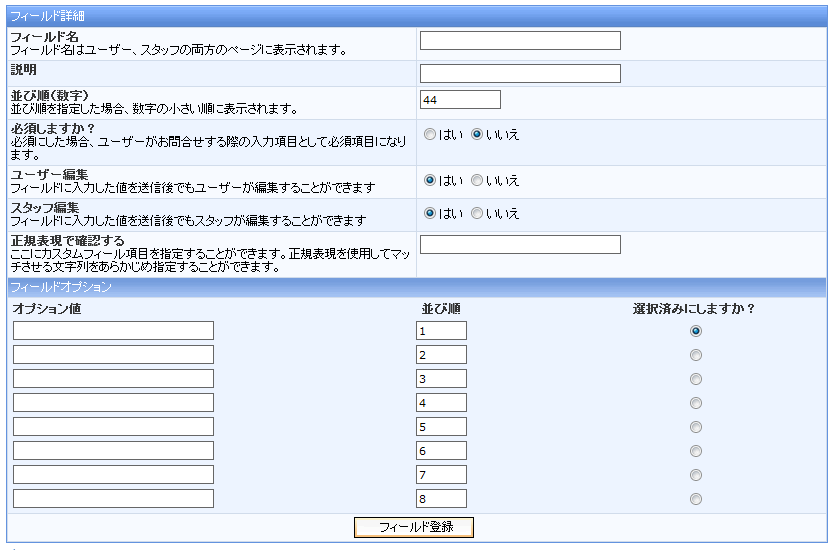Click the option value field in row 4
The image size is (834, 550).
[x=113, y=402]
